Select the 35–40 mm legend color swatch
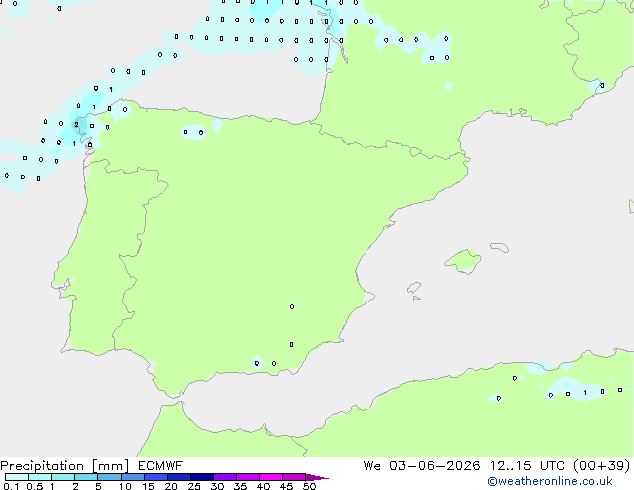The height and width of the screenshot is (490, 634). click(247, 477)
